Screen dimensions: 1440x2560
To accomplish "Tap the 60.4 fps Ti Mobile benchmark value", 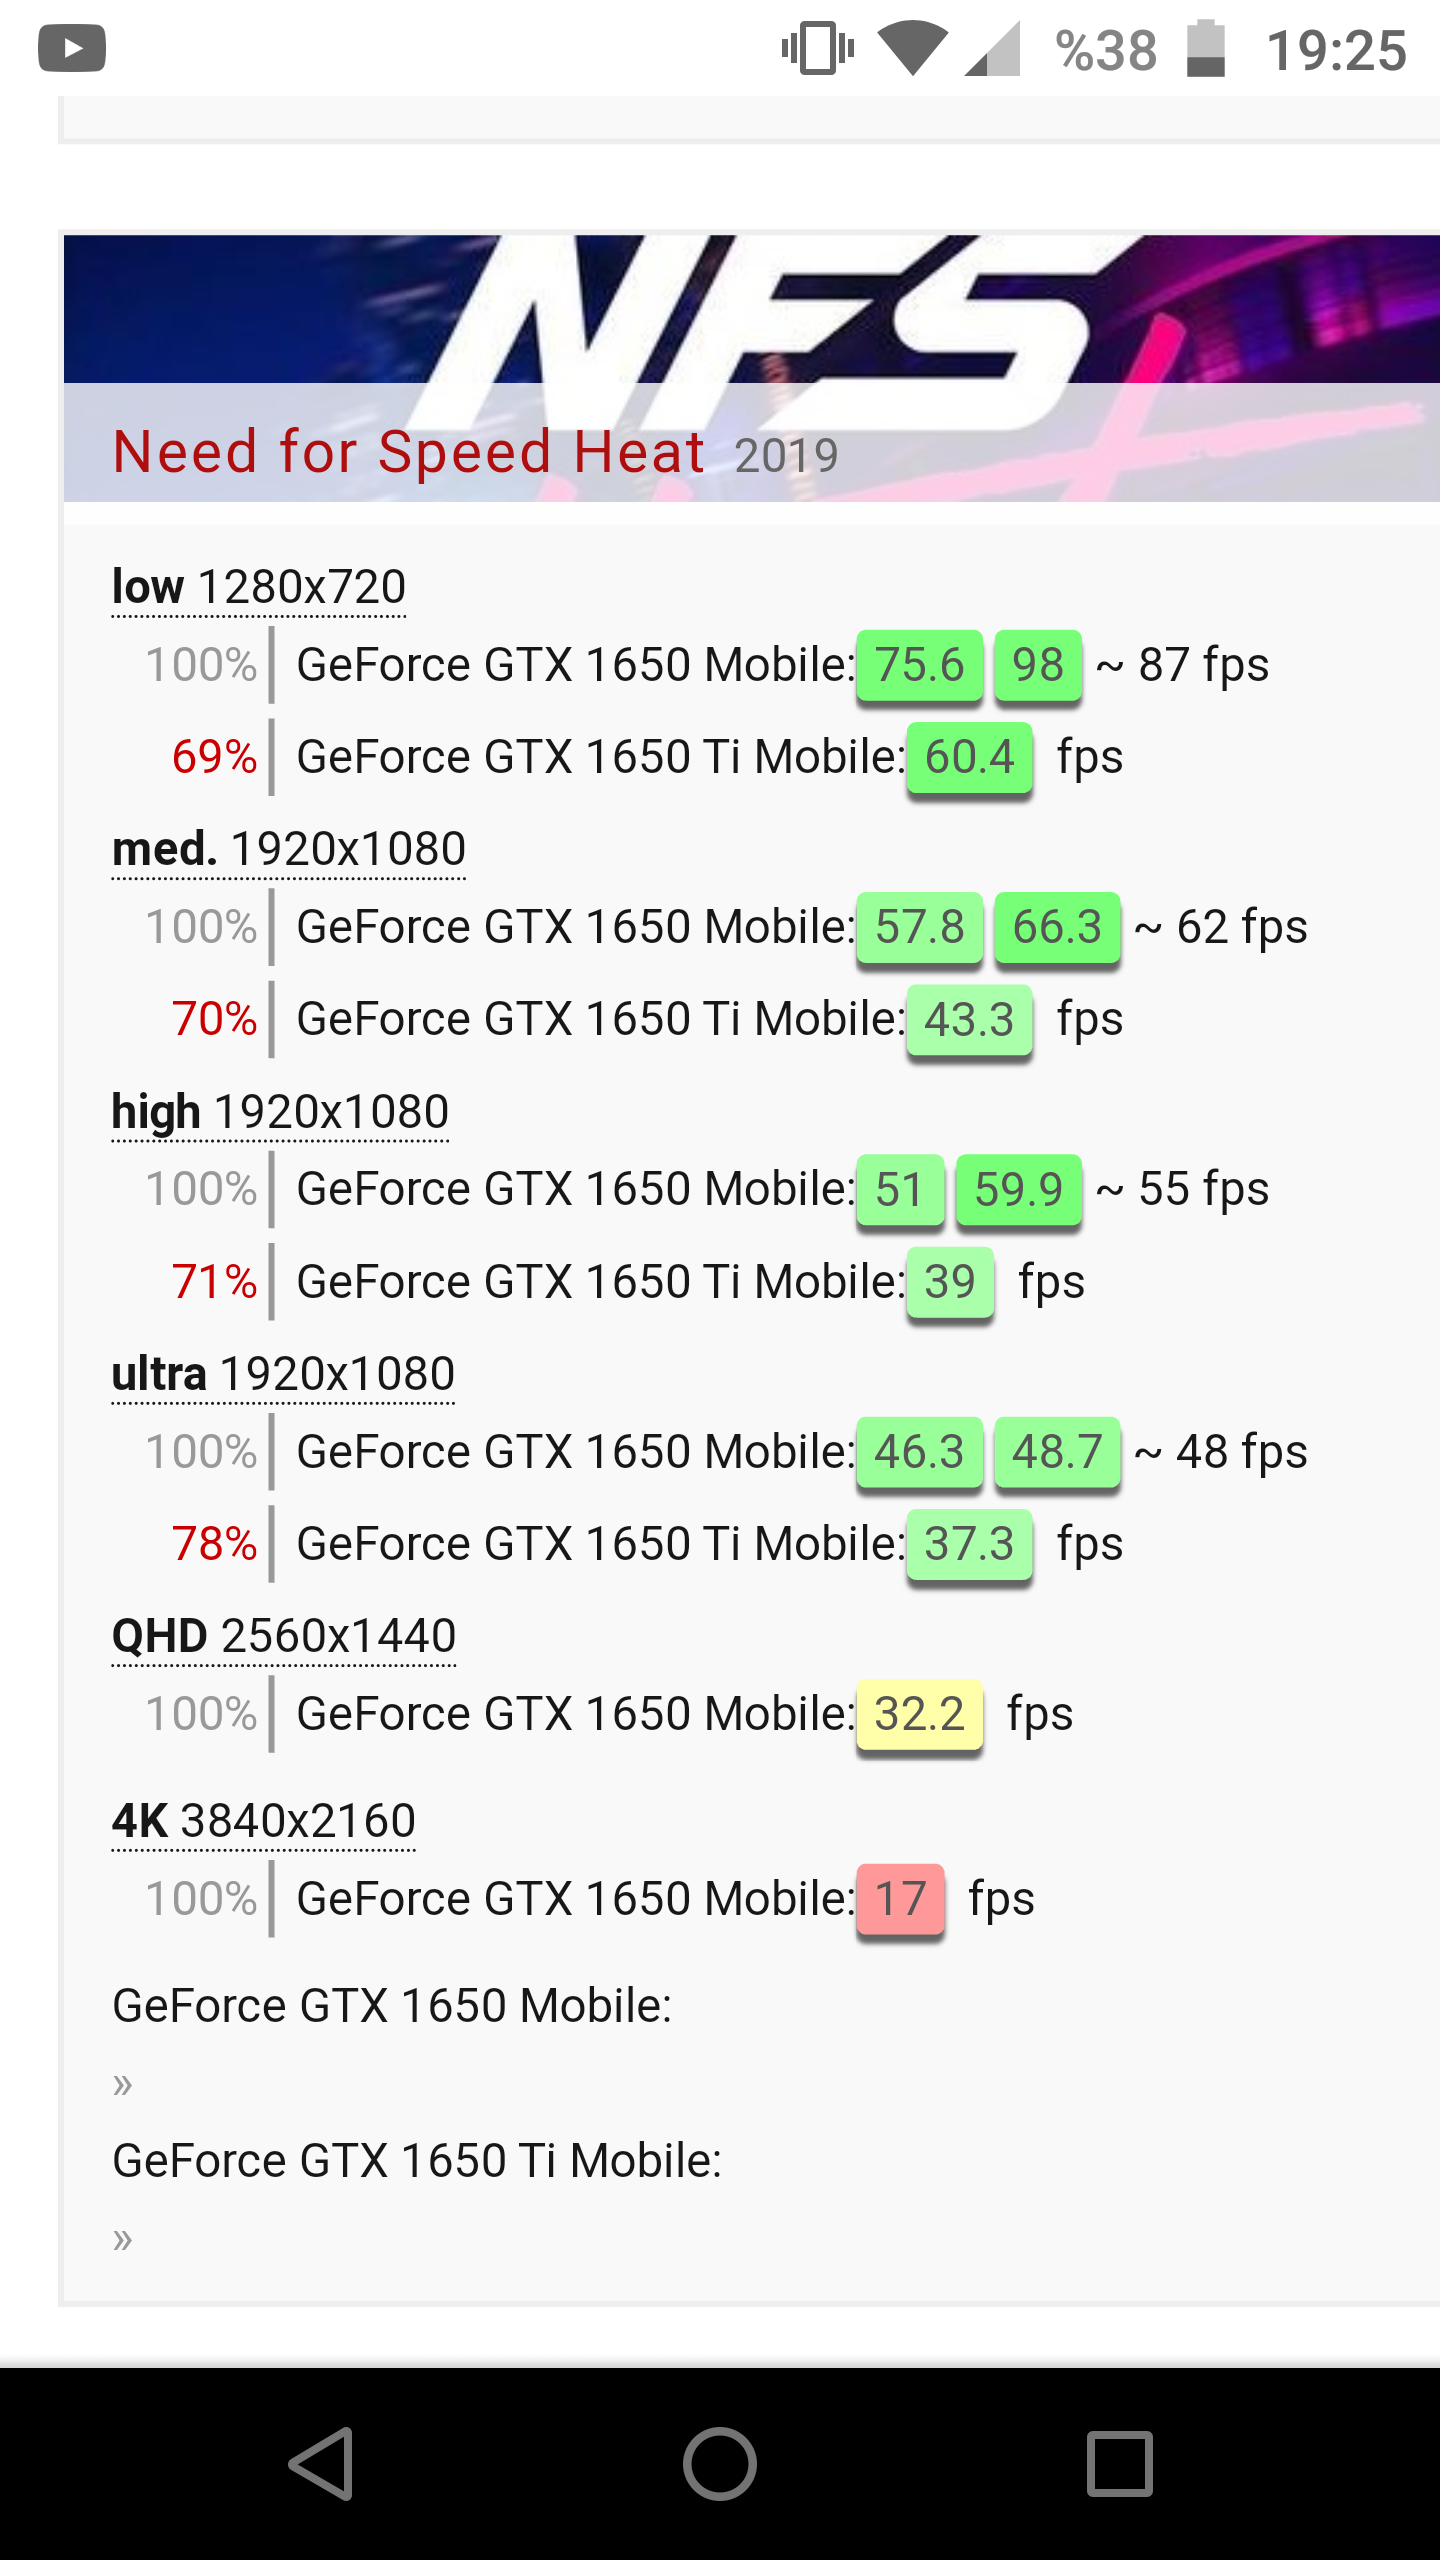I will click(x=969, y=757).
